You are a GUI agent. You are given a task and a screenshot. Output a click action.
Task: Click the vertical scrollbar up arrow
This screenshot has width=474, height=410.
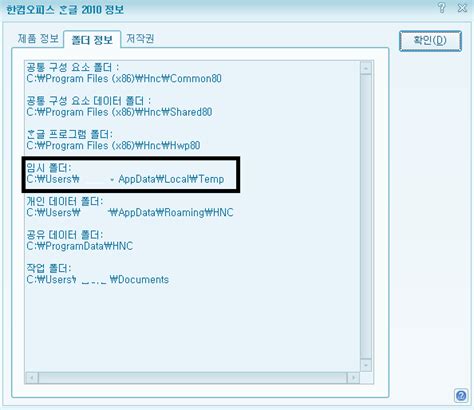[x=366, y=68]
